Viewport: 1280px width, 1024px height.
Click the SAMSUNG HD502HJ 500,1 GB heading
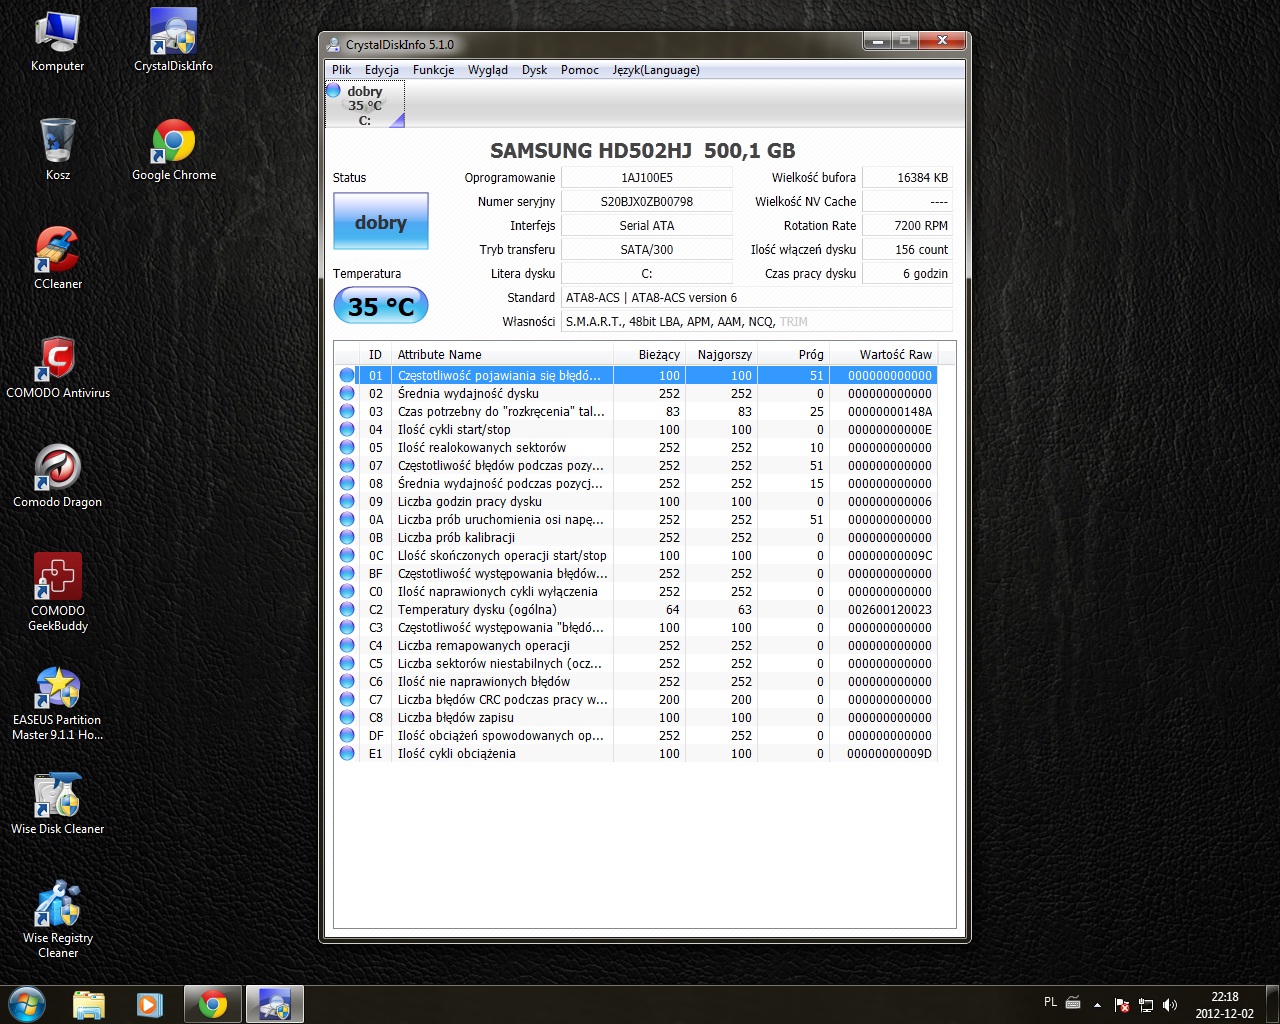(642, 151)
